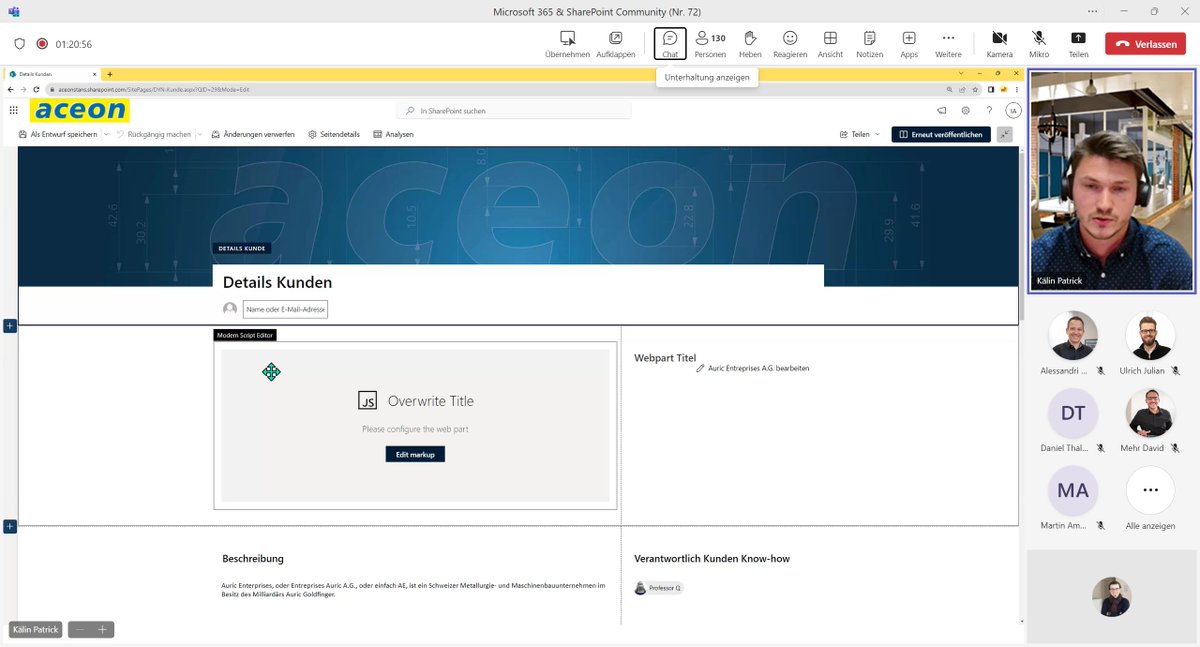Click the aceon logo
Screen dimensions: 1200x647
coord(79,110)
